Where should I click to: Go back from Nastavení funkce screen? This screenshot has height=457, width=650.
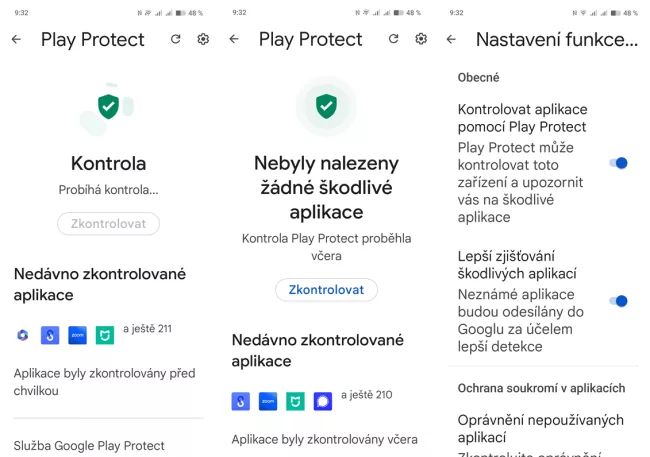pos(452,39)
